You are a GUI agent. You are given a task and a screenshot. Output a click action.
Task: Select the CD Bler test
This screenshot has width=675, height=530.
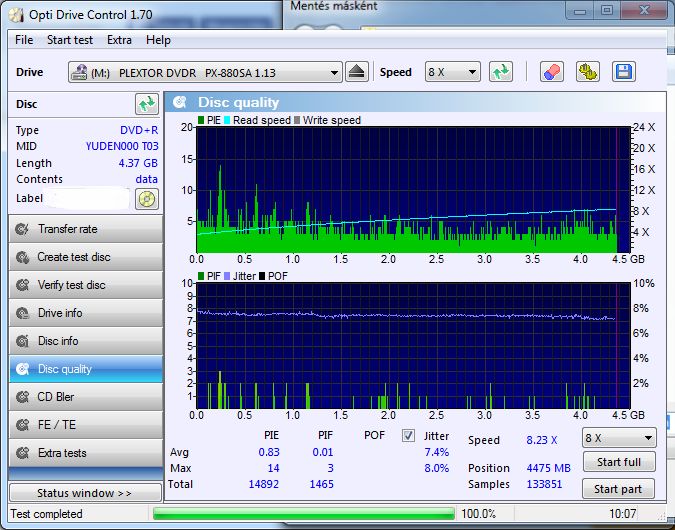[x=84, y=397]
